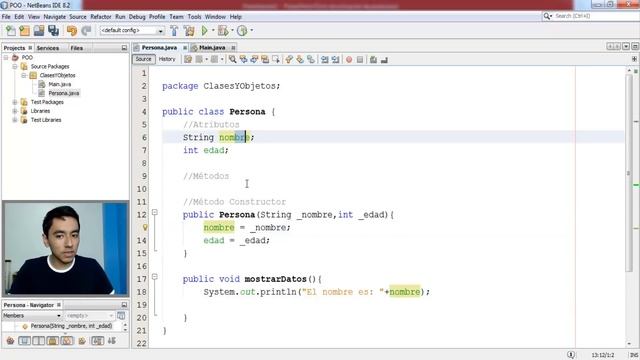Click the Open Project toolbar icon
This screenshot has width=640, height=360.
click(x=39, y=31)
